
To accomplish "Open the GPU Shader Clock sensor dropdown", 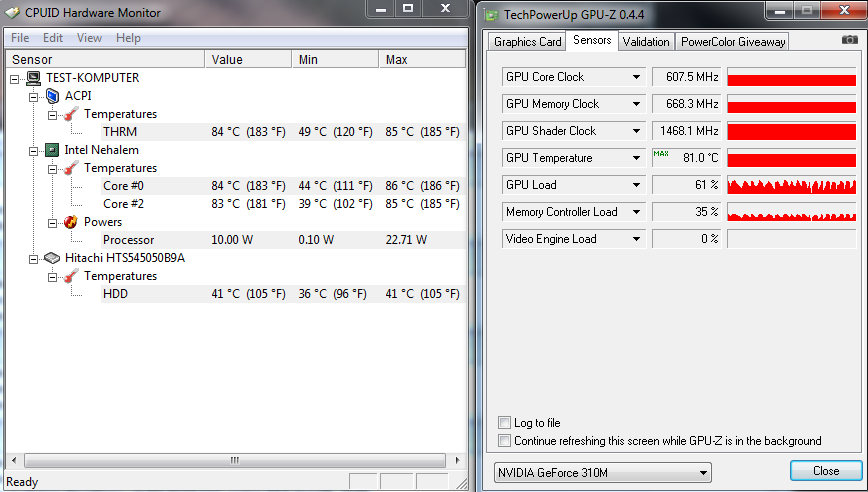I will point(637,131).
